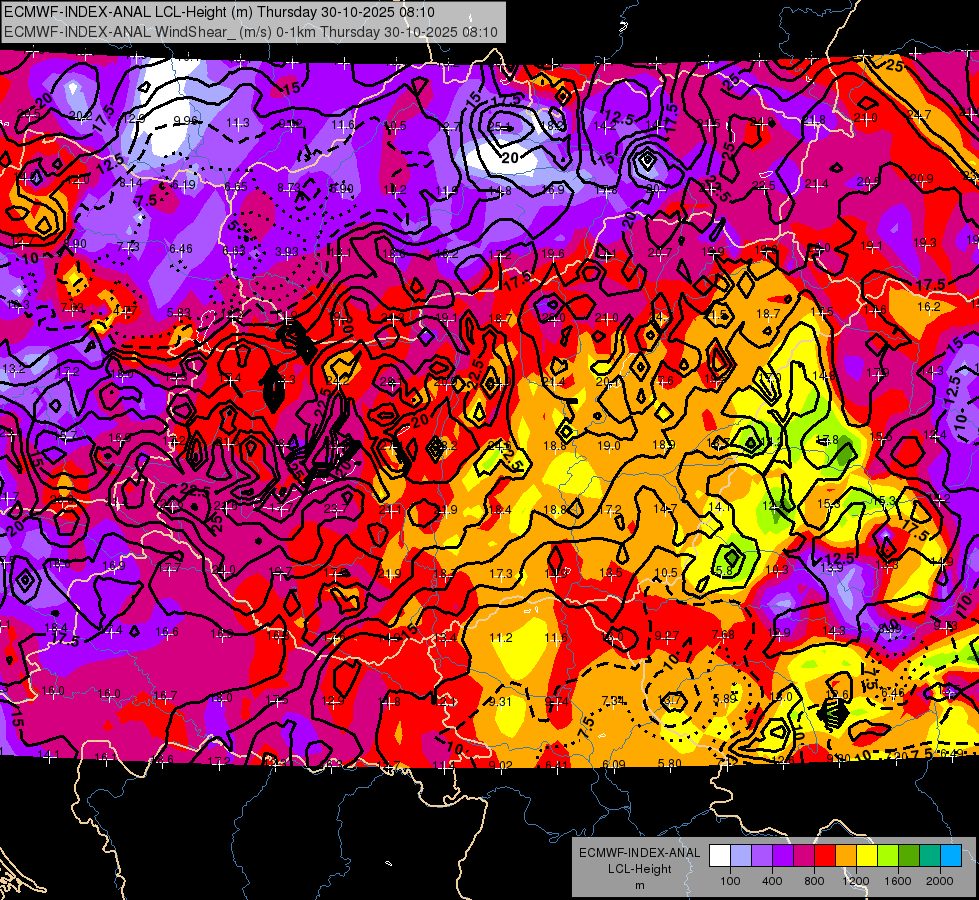Click the orange legend swatch
The height and width of the screenshot is (900, 979).
(846, 856)
